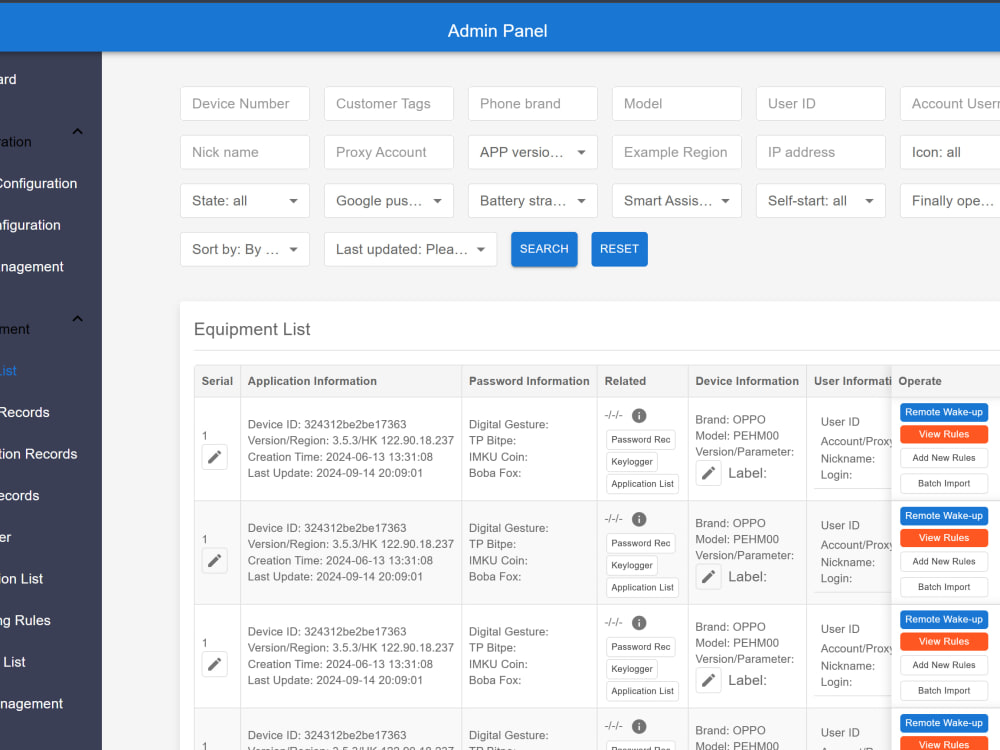Screen dimensions: 1000x750
Task: Focus the Phone brand input field
Action: (533, 103)
